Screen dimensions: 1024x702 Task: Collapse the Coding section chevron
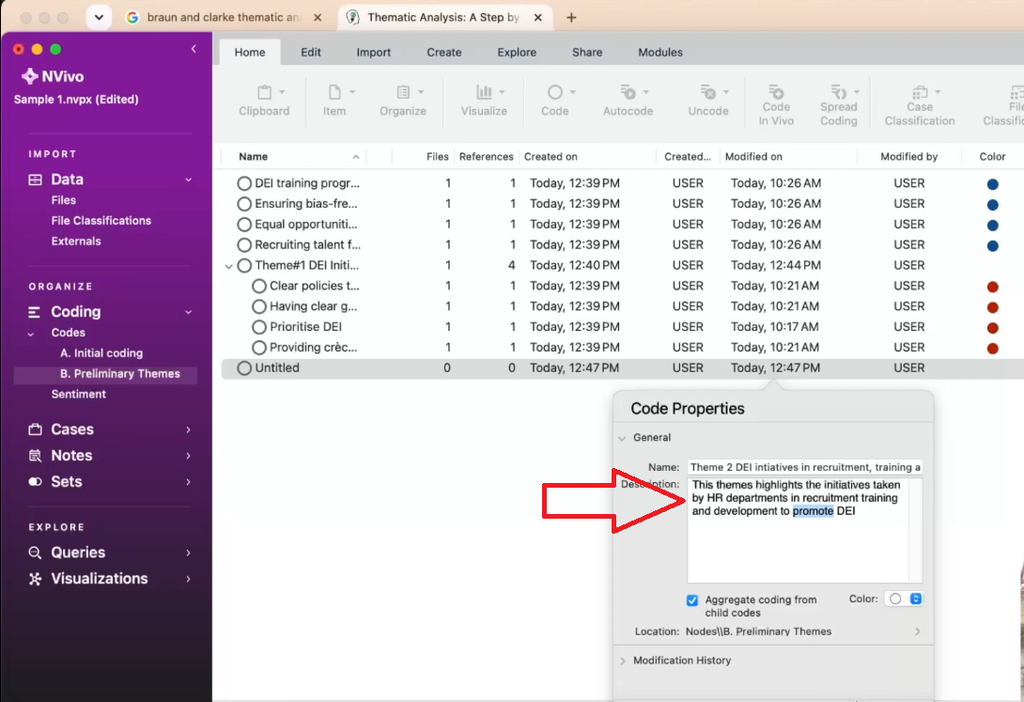pyautogui.click(x=188, y=312)
